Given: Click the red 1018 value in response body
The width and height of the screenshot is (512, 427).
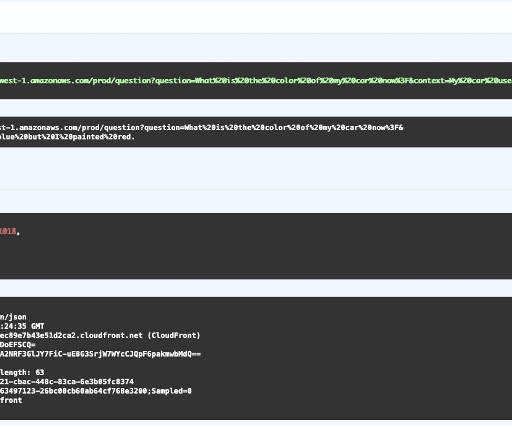Looking at the screenshot, I should coord(8,231).
